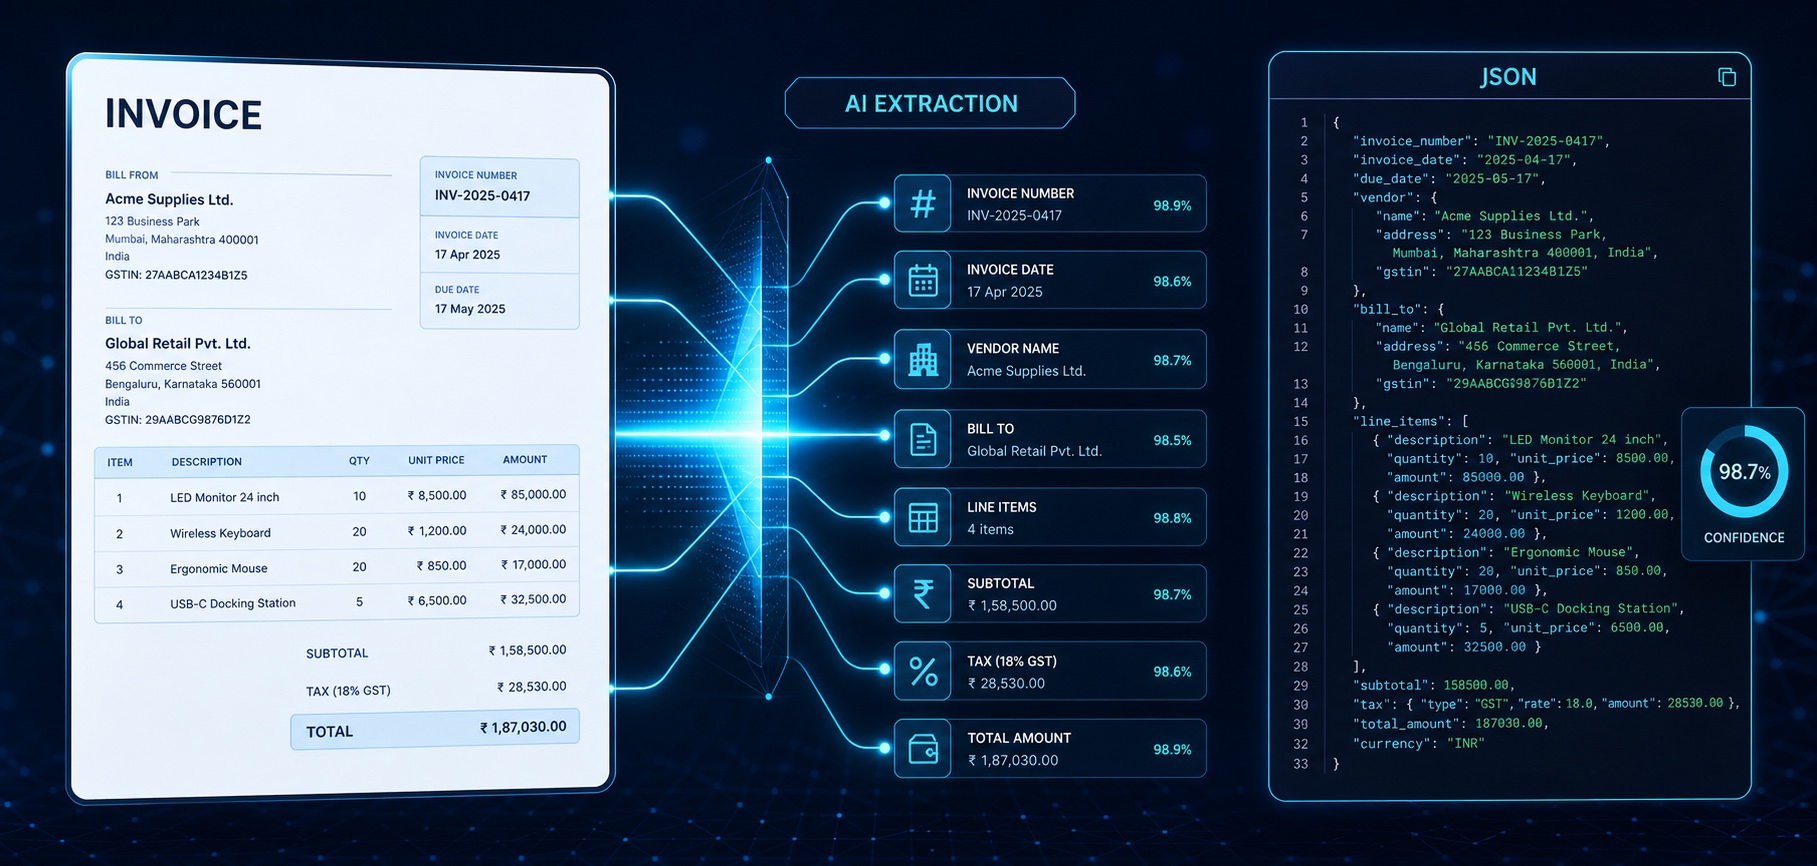The width and height of the screenshot is (1817, 866).
Task: Click 'LED Monitor 24 inch' table row
Action: pos(337,496)
